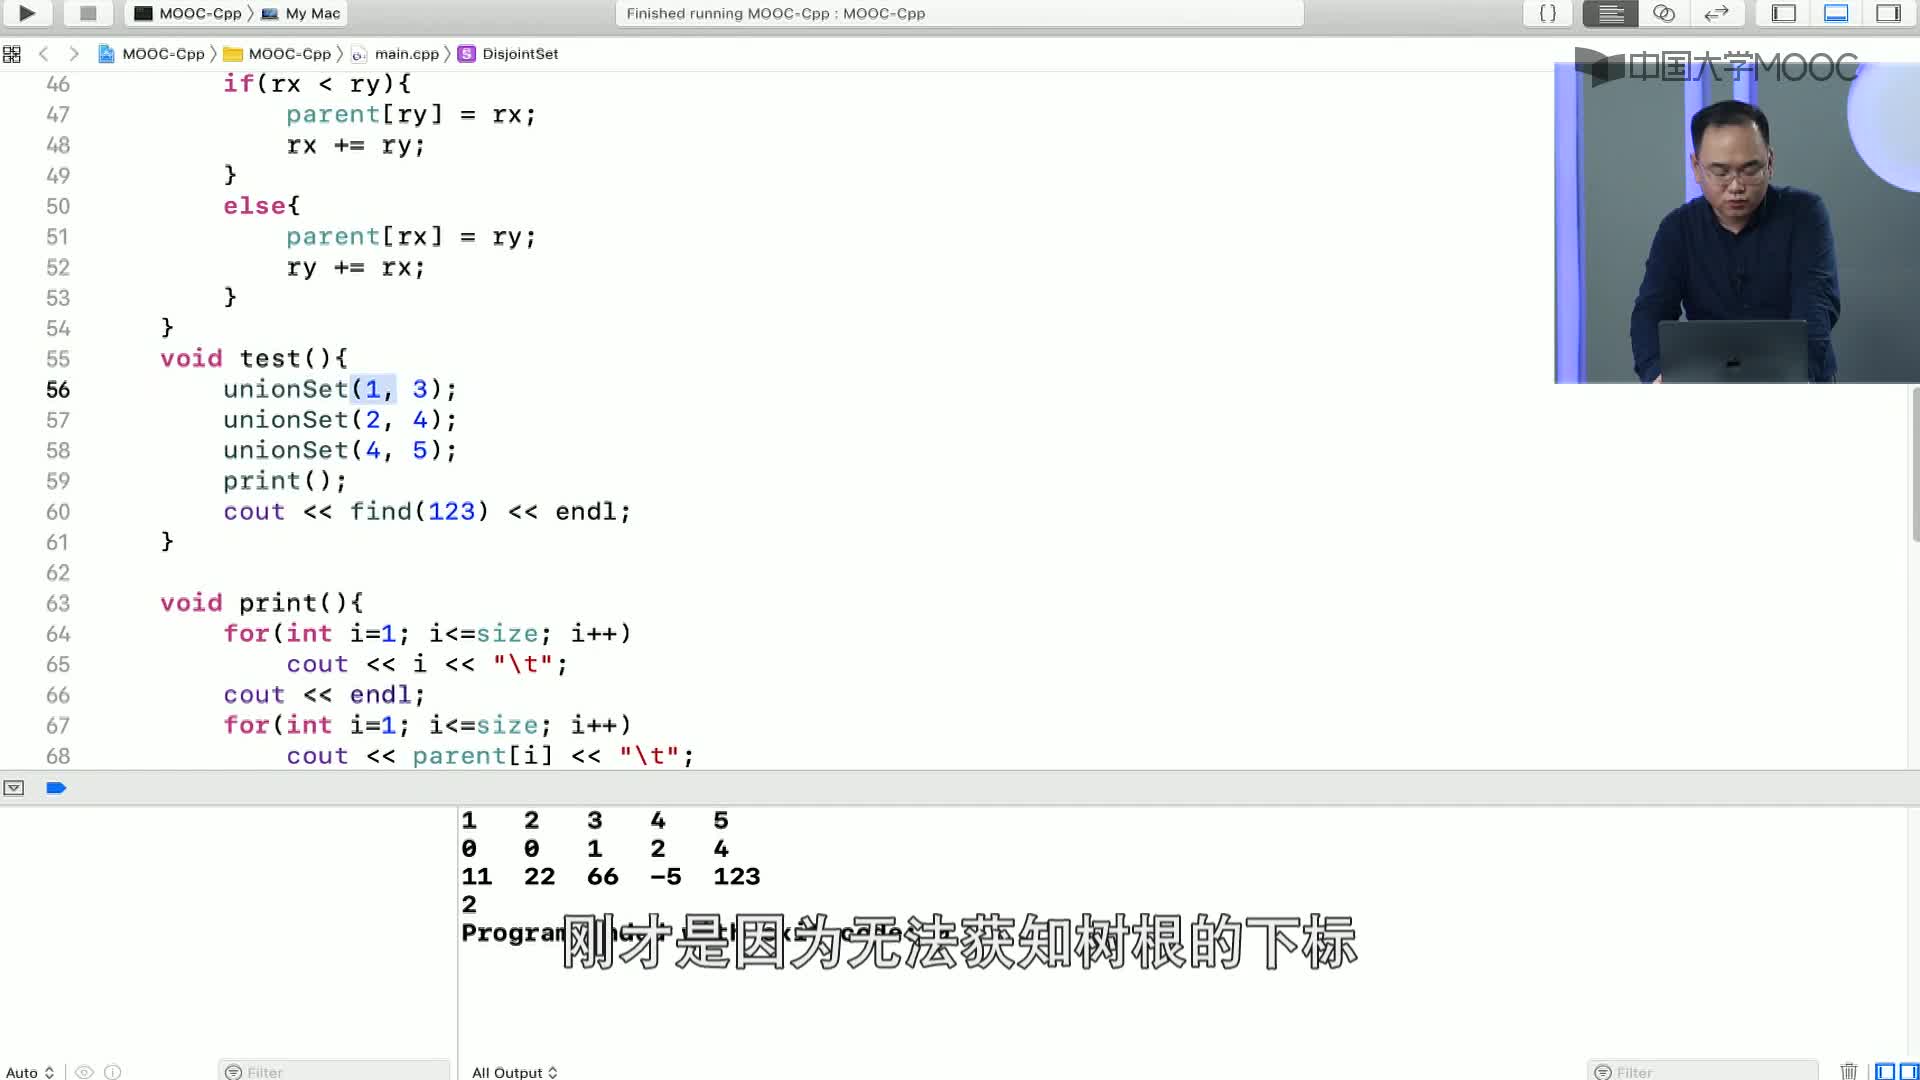Viewport: 1920px width, 1080px height.
Task: Click the editor vertical scrollbar
Action: pyautogui.click(x=1915, y=465)
